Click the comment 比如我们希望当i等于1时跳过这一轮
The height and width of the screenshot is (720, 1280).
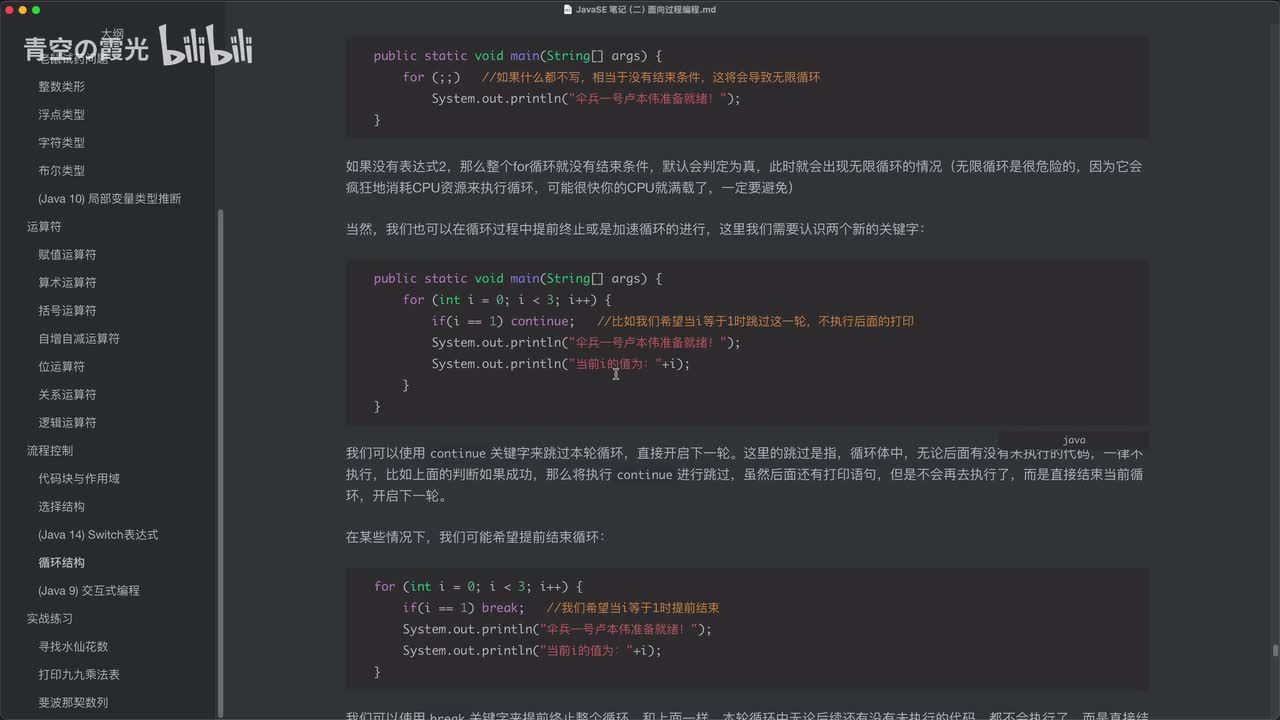pyautogui.click(x=755, y=321)
